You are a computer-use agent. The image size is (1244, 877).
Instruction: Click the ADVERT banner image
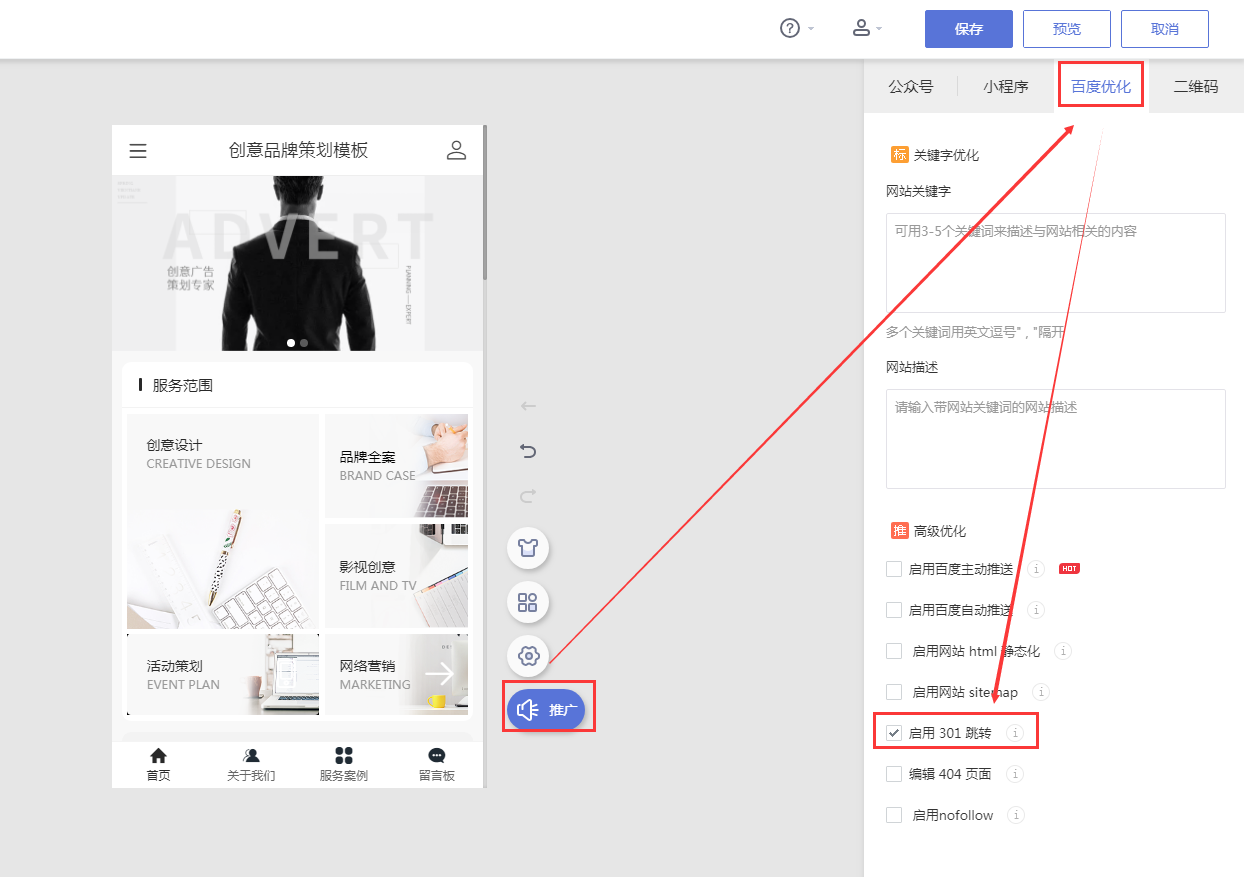(298, 263)
